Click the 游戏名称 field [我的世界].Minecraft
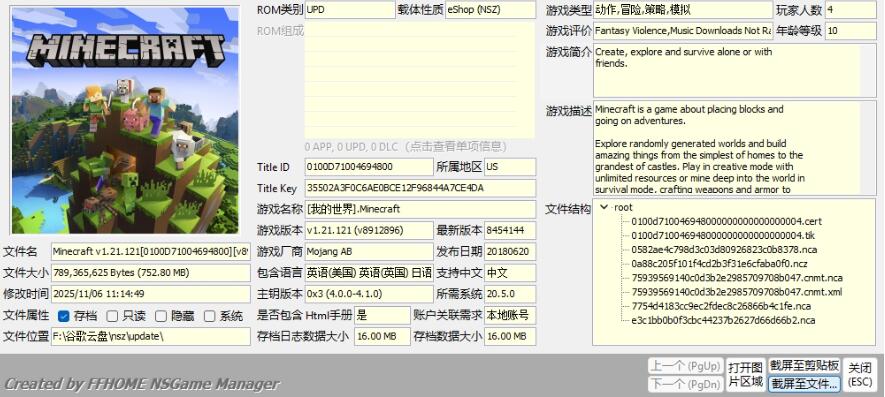Screen dimensions: 885x397 pos(420,209)
